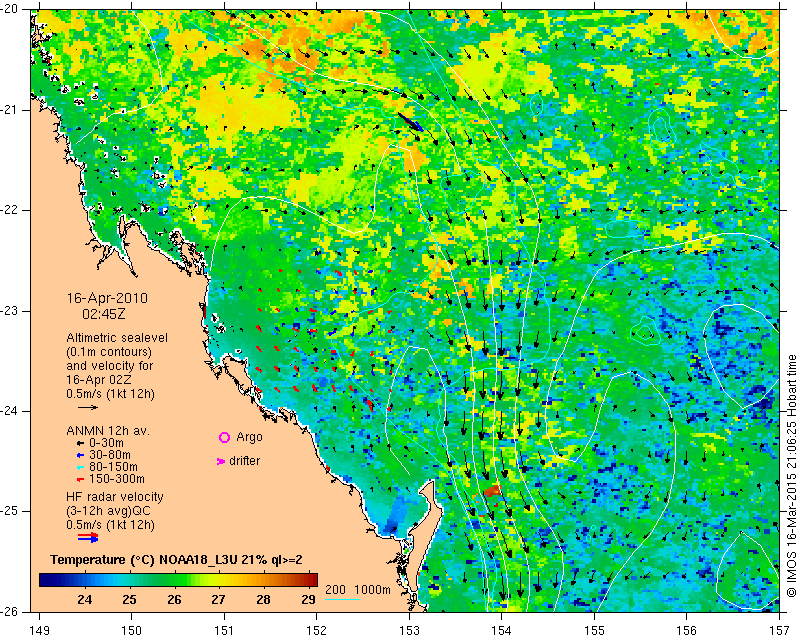Viewport: 800px width, 640px height.
Task: Click the color bar tick label '25'
Action: point(129,599)
